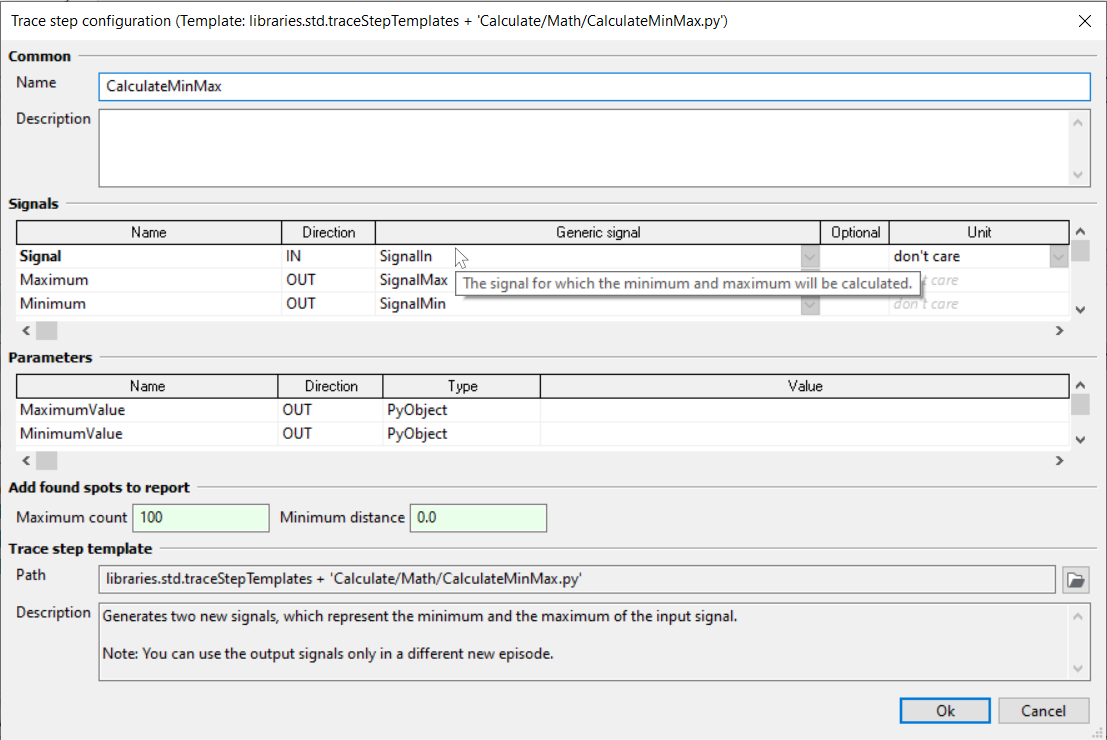Click Parameters table scroll left arrow

pyautogui.click(x=26, y=460)
